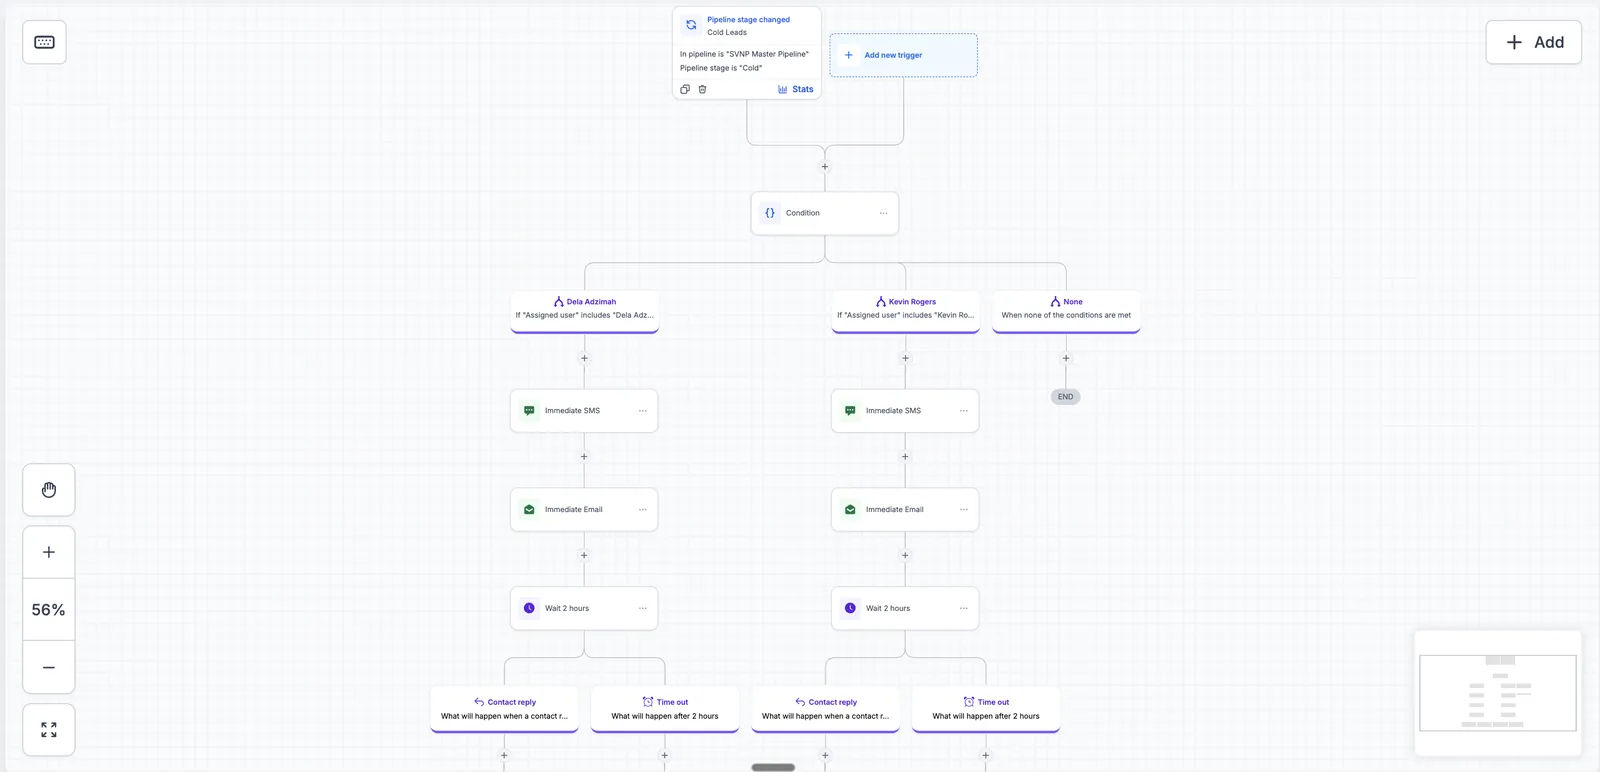Open the Pipeline stage changed trigger title

(x=748, y=20)
